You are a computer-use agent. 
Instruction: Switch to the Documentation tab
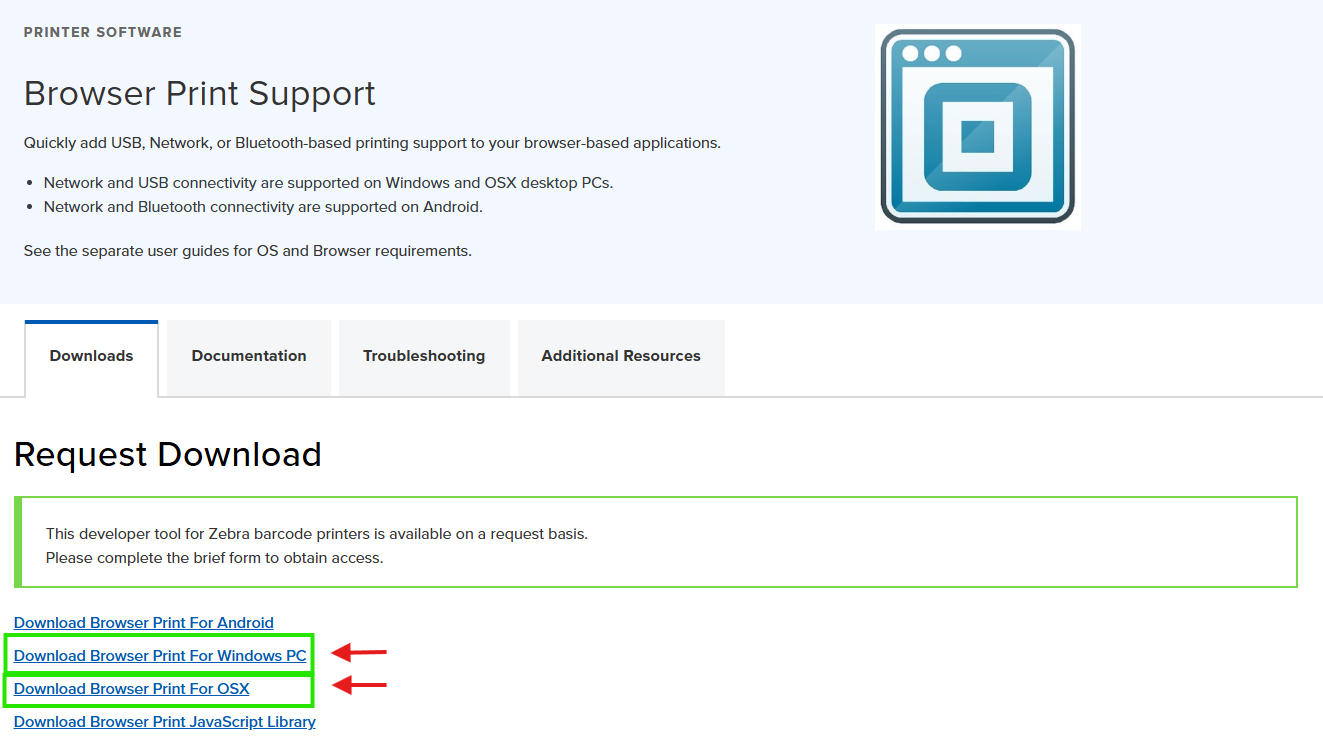[249, 358]
